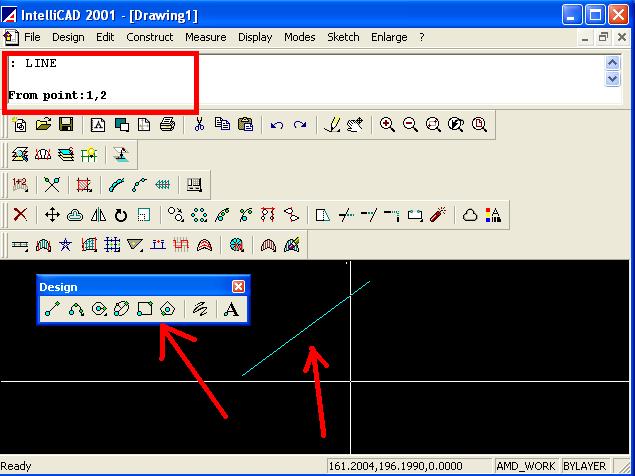The height and width of the screenshot is (476, 635).
Task: Open the Sketch menu
Action: coord(343,37)
